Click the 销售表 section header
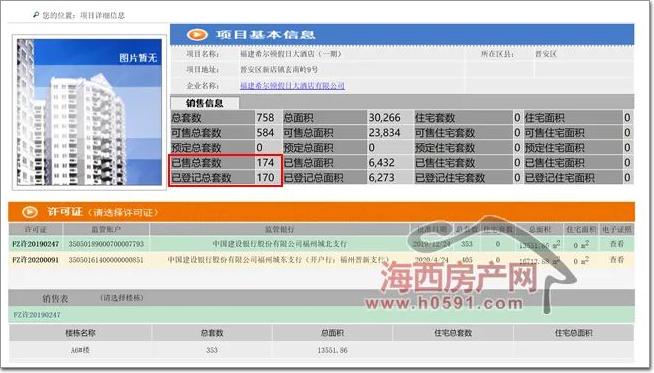 point(55,298)
